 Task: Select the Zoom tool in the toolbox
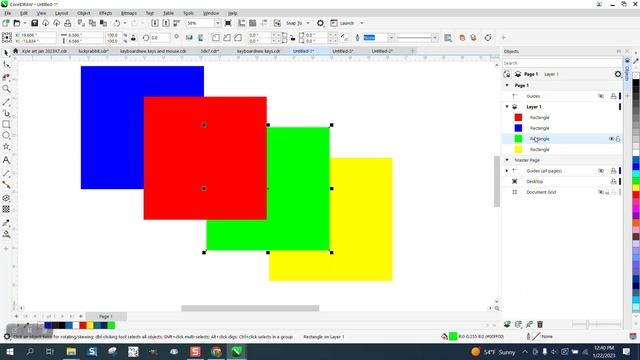click(6, 89)
